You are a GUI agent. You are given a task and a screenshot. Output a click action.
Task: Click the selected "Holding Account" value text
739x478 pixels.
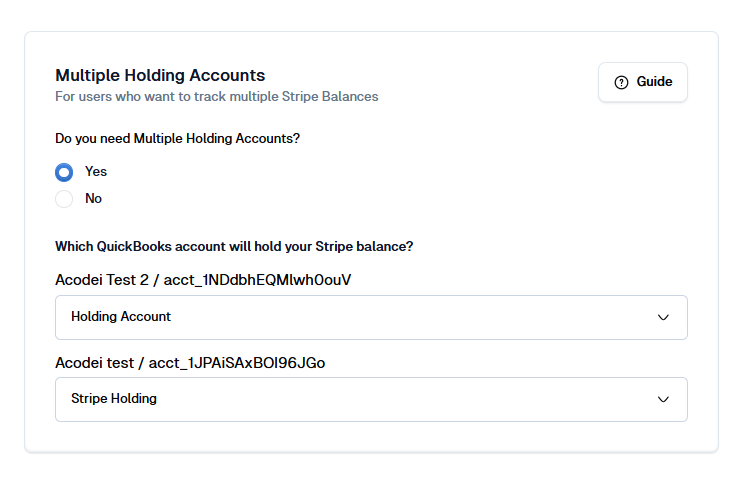(x=121, y=316)
